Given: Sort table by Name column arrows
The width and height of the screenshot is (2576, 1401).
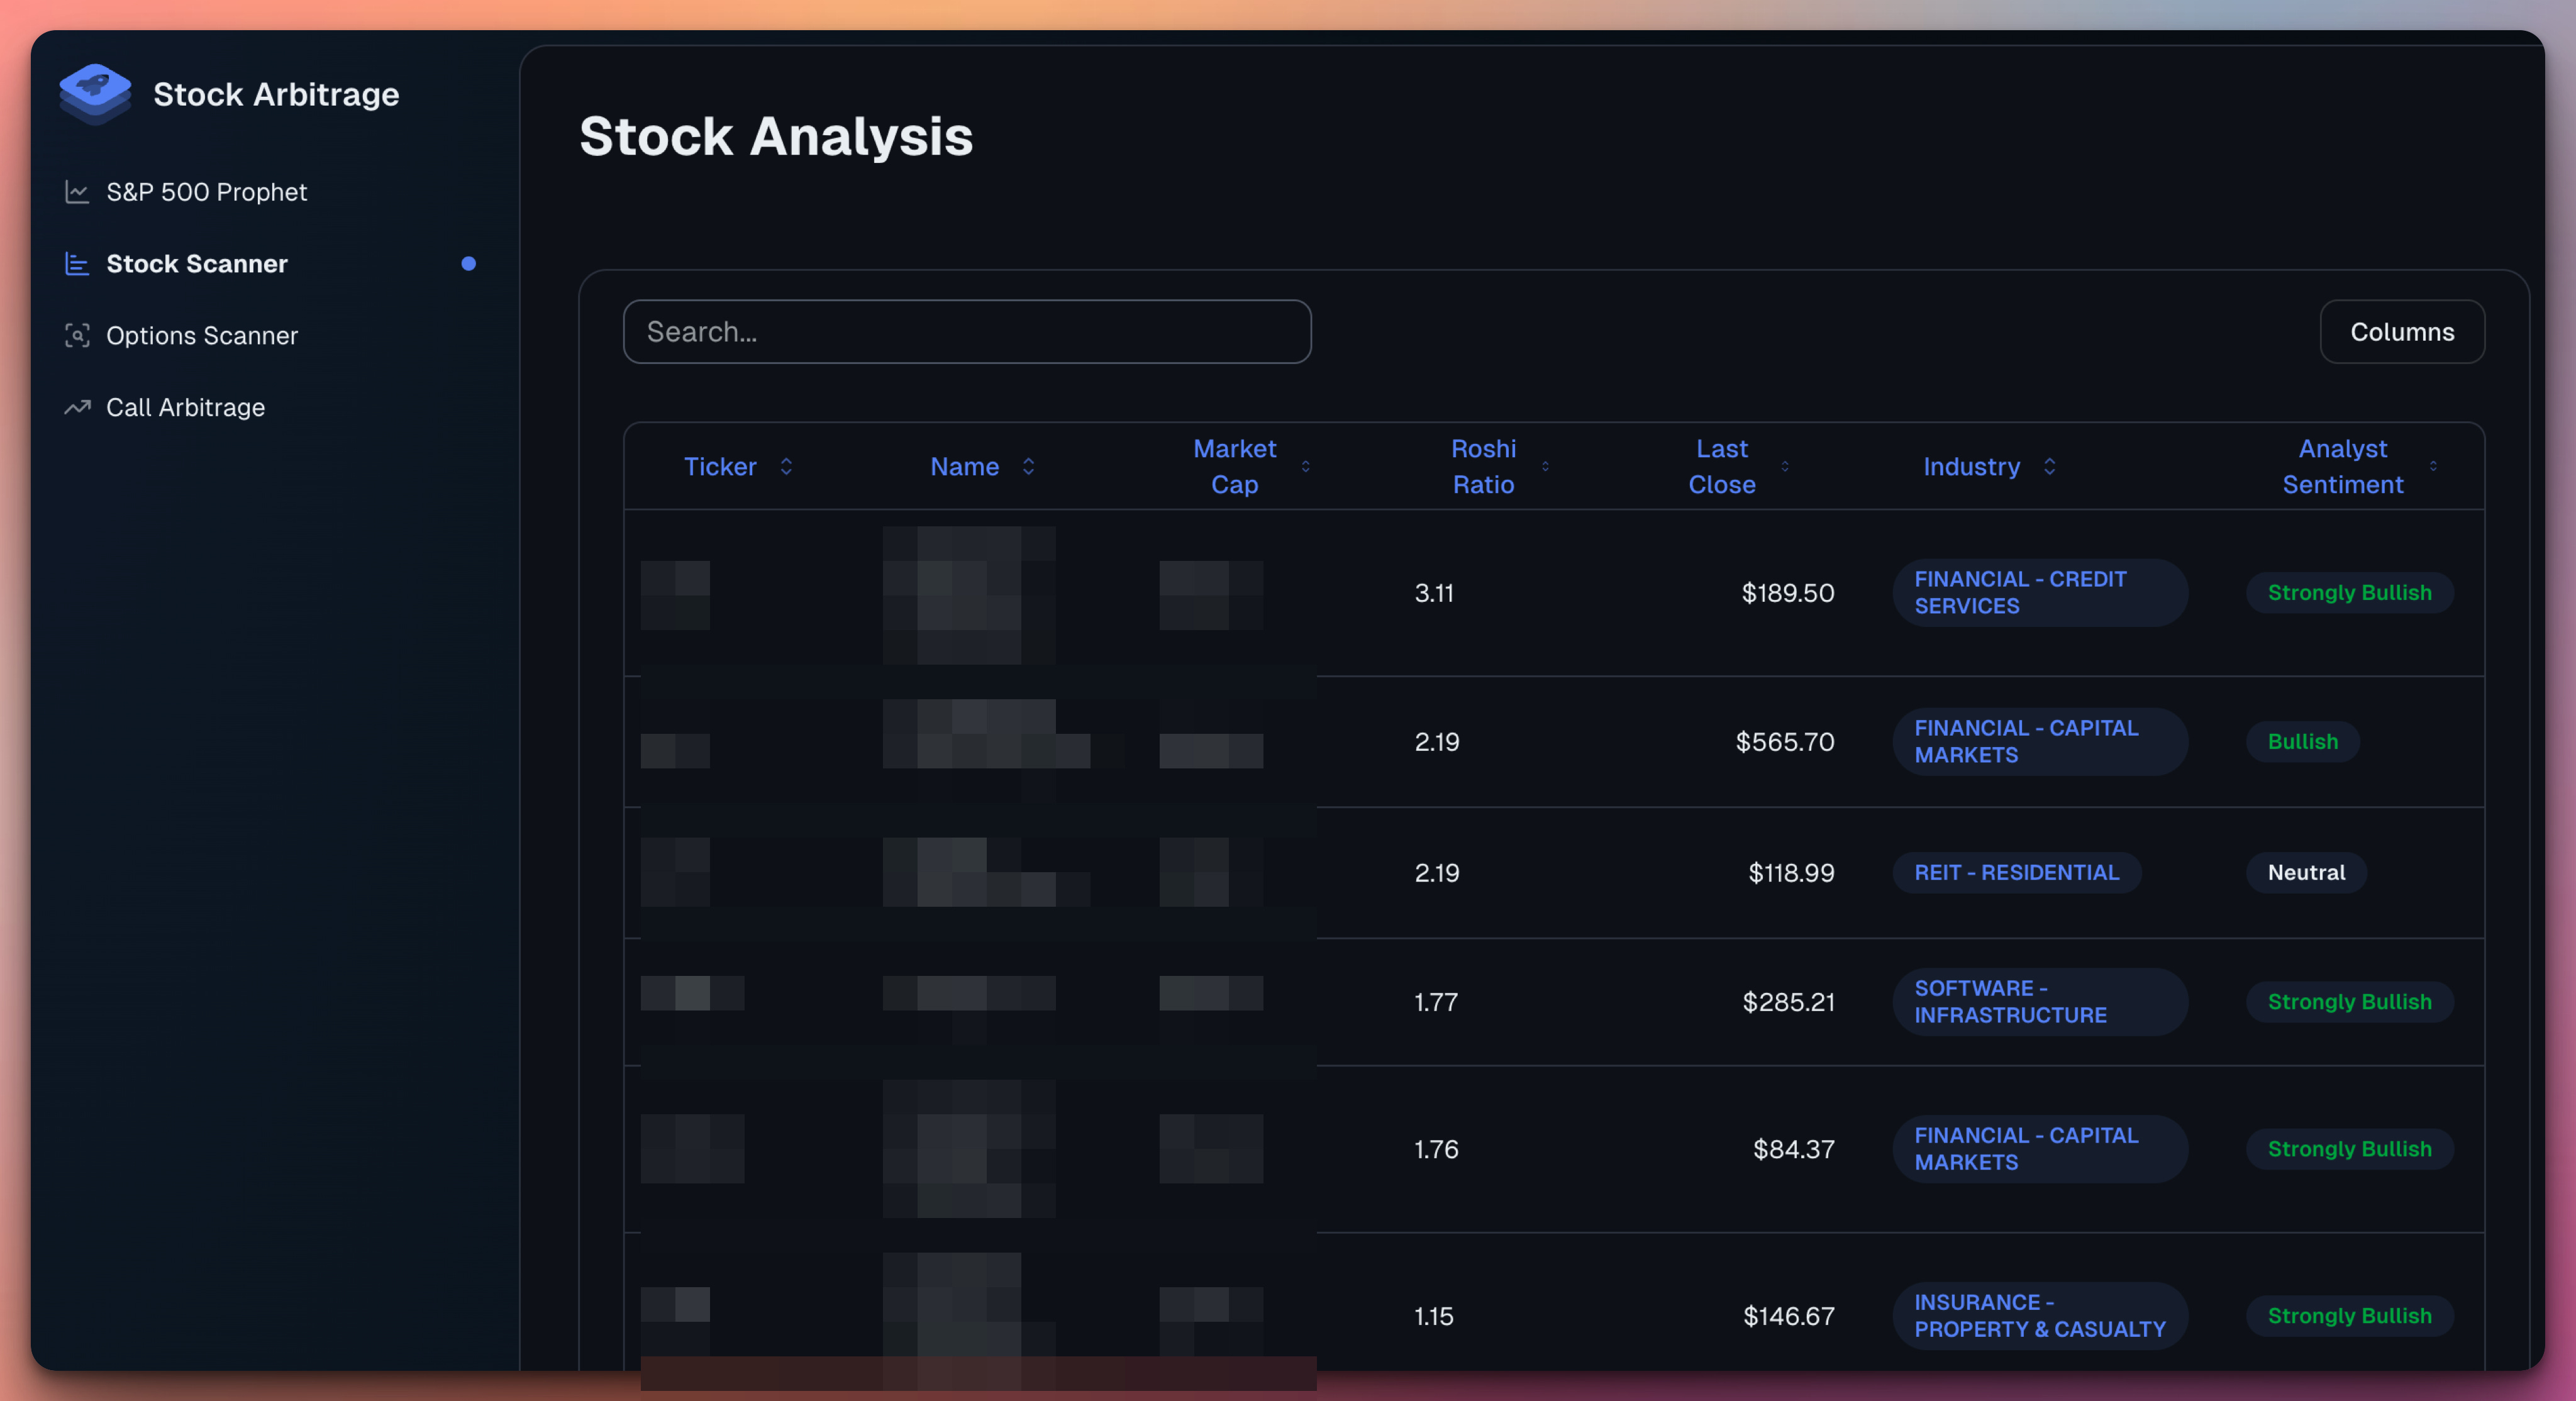Looking at the screenshot, I should [x=1028, y=466].
